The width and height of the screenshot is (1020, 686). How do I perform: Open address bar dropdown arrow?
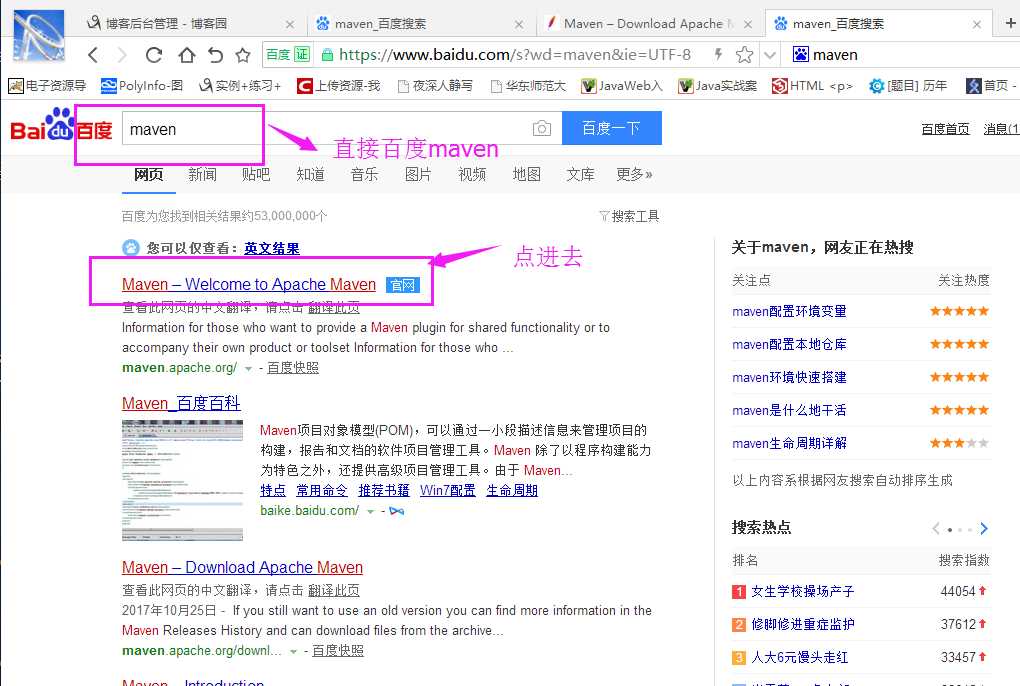[x=770, y=55]
